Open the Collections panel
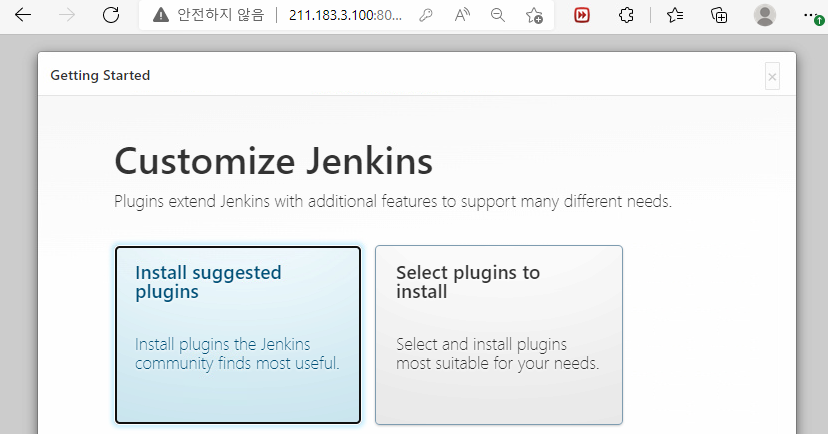Viewport: 828px width, 434px height. click(x=719, y=15)
